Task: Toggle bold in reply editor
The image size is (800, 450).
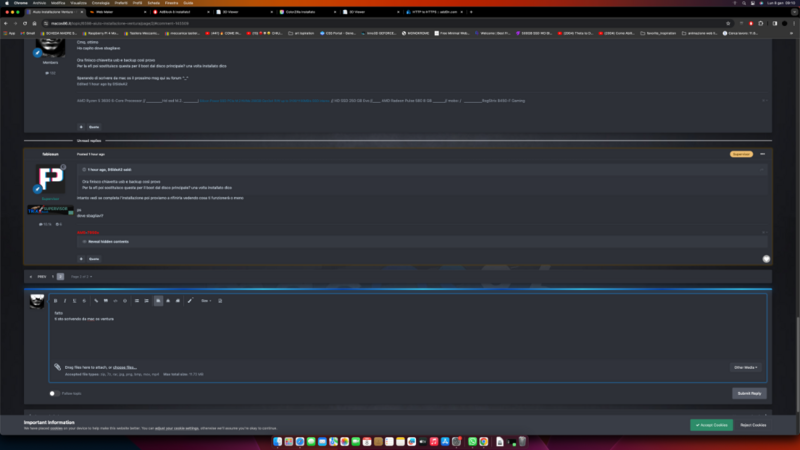Action: coord(56,301)
